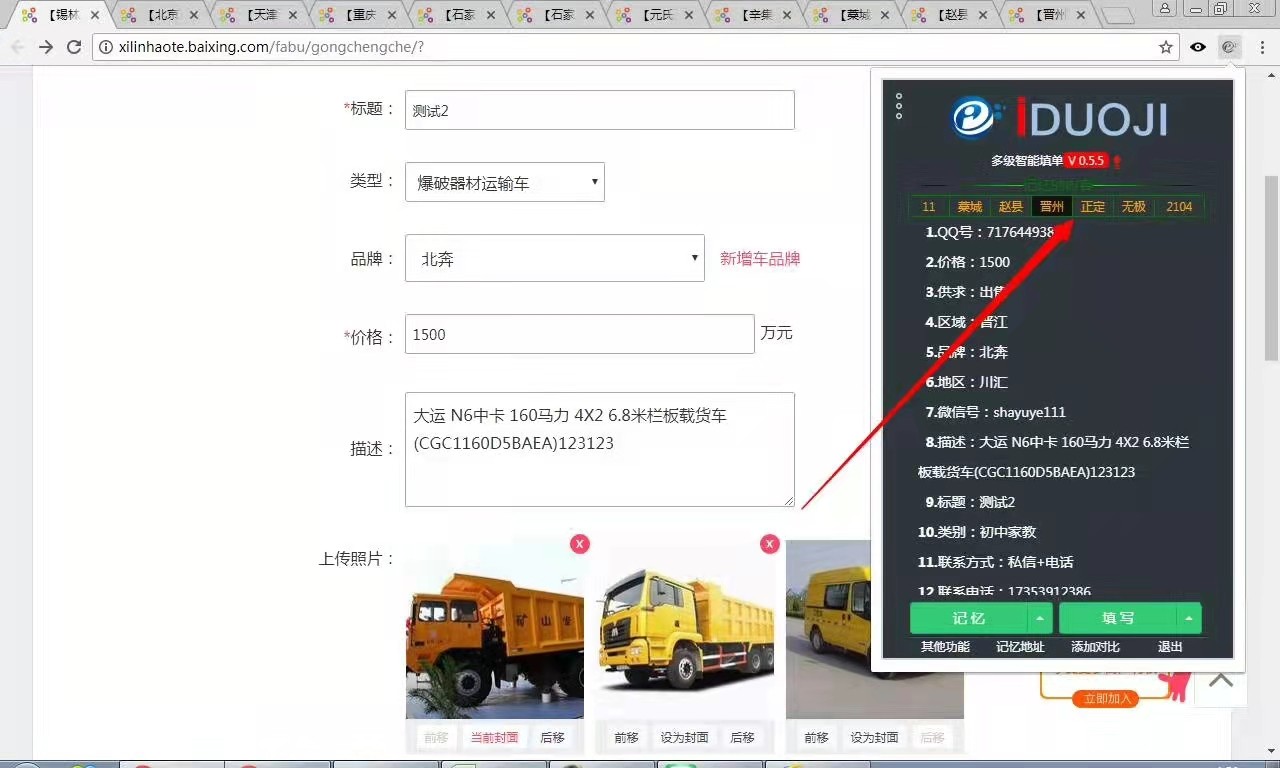
Task: Select the 晋州 record tab in iDuoji
Action: tap(1052, 207)
